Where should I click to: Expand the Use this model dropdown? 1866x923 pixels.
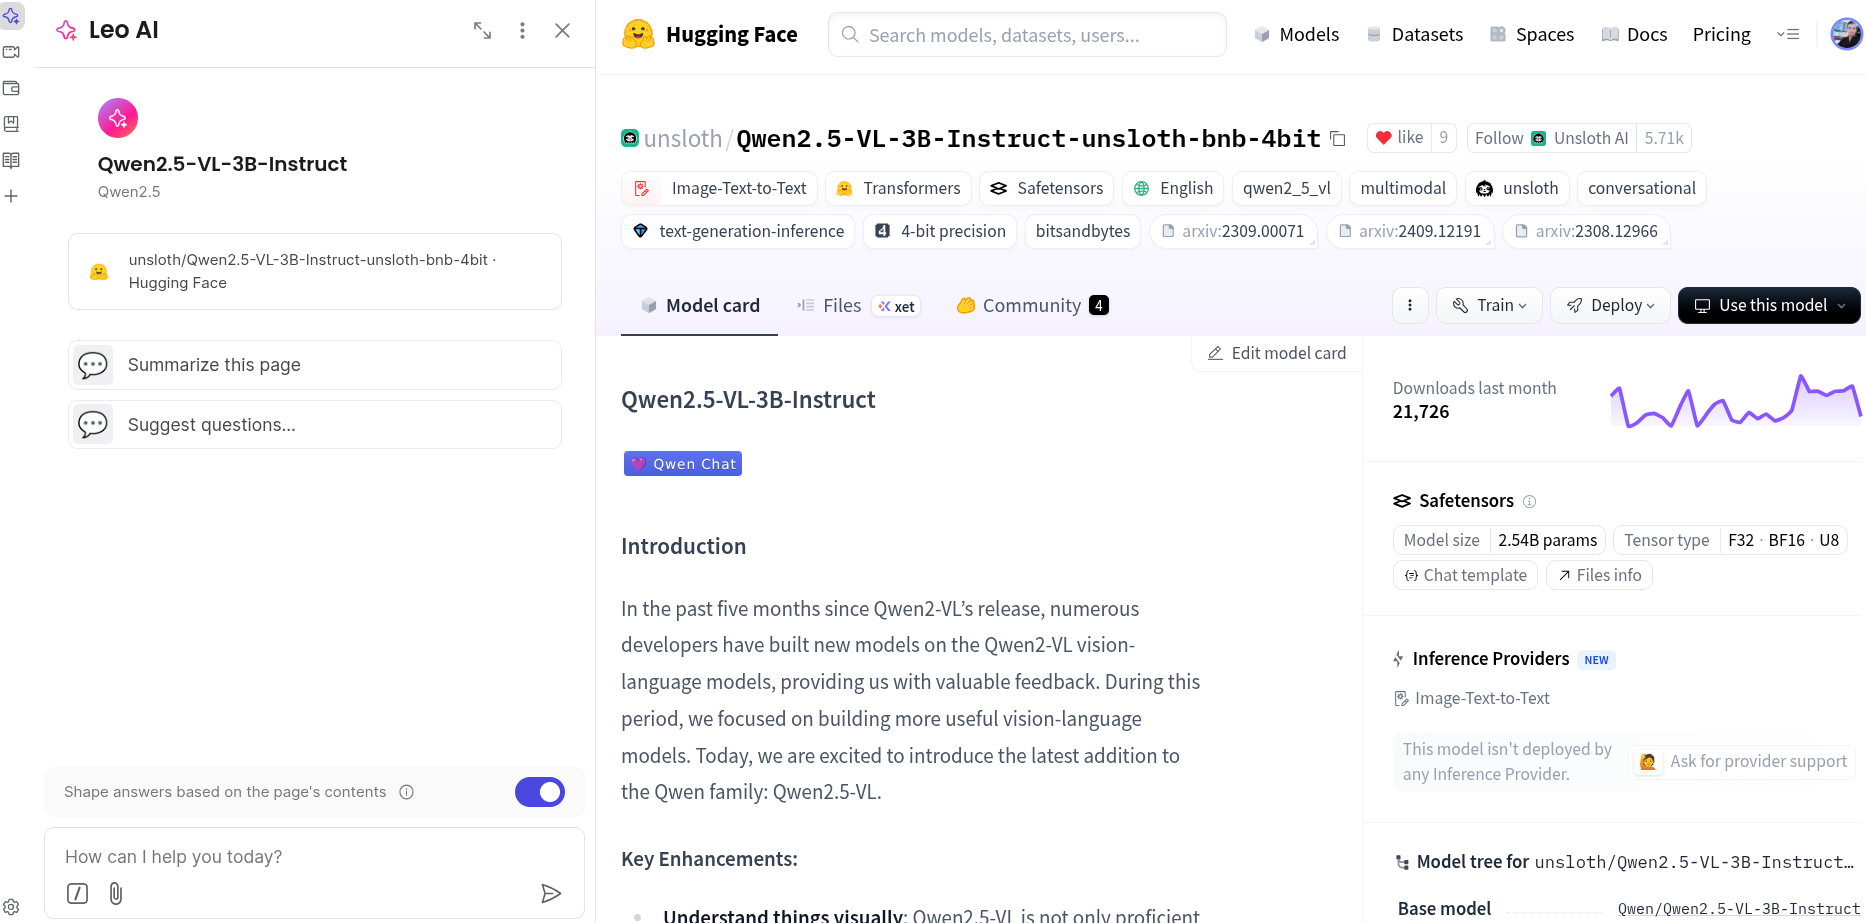(1769, 306)
